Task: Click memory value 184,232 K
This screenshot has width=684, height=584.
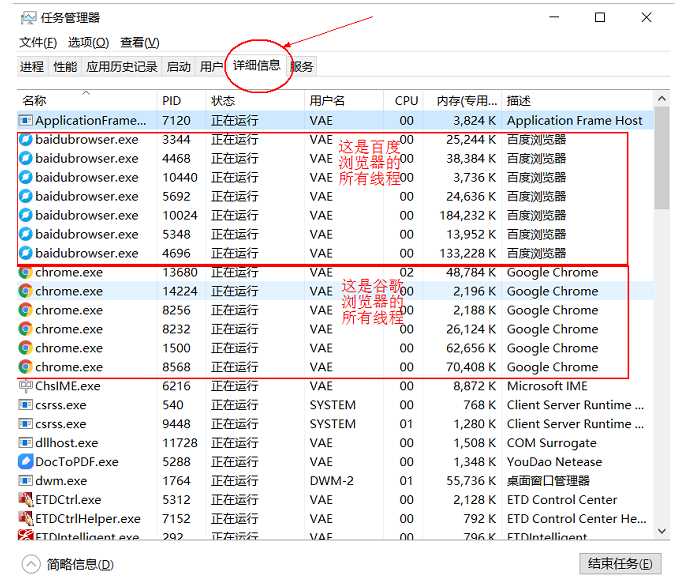Action: (x=468, y=215)
